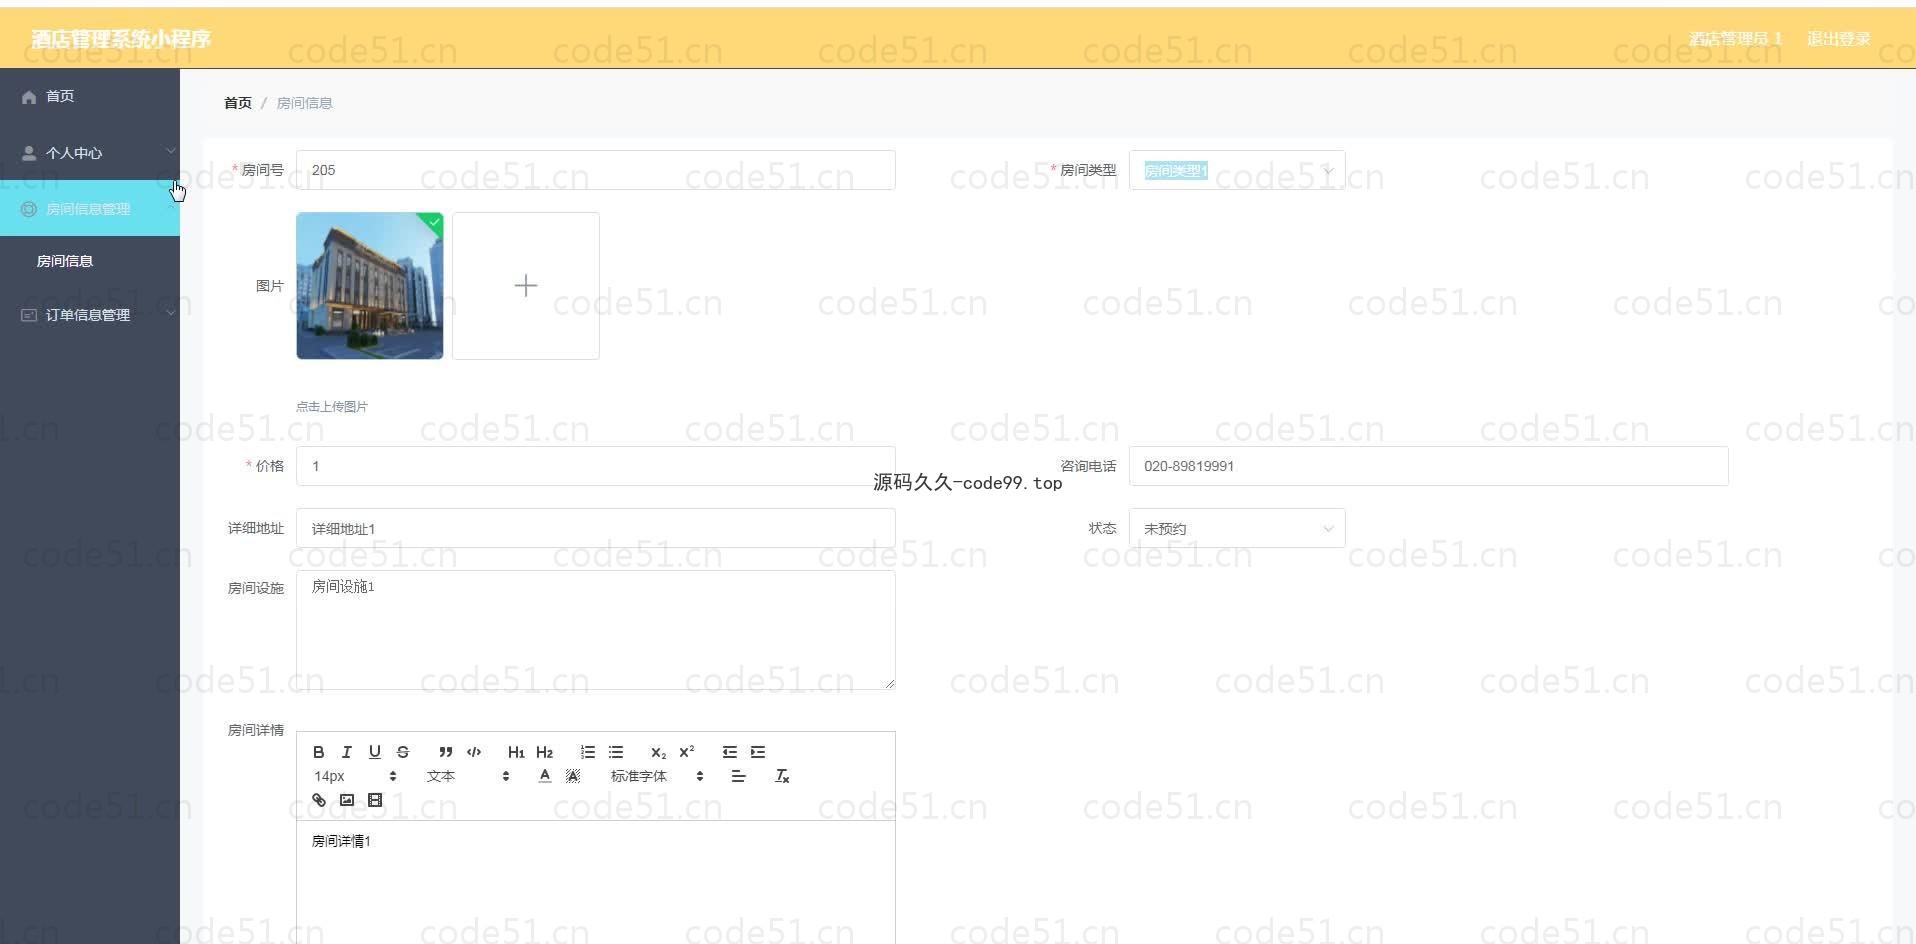Insert a video in the editor

click(374, 800)
